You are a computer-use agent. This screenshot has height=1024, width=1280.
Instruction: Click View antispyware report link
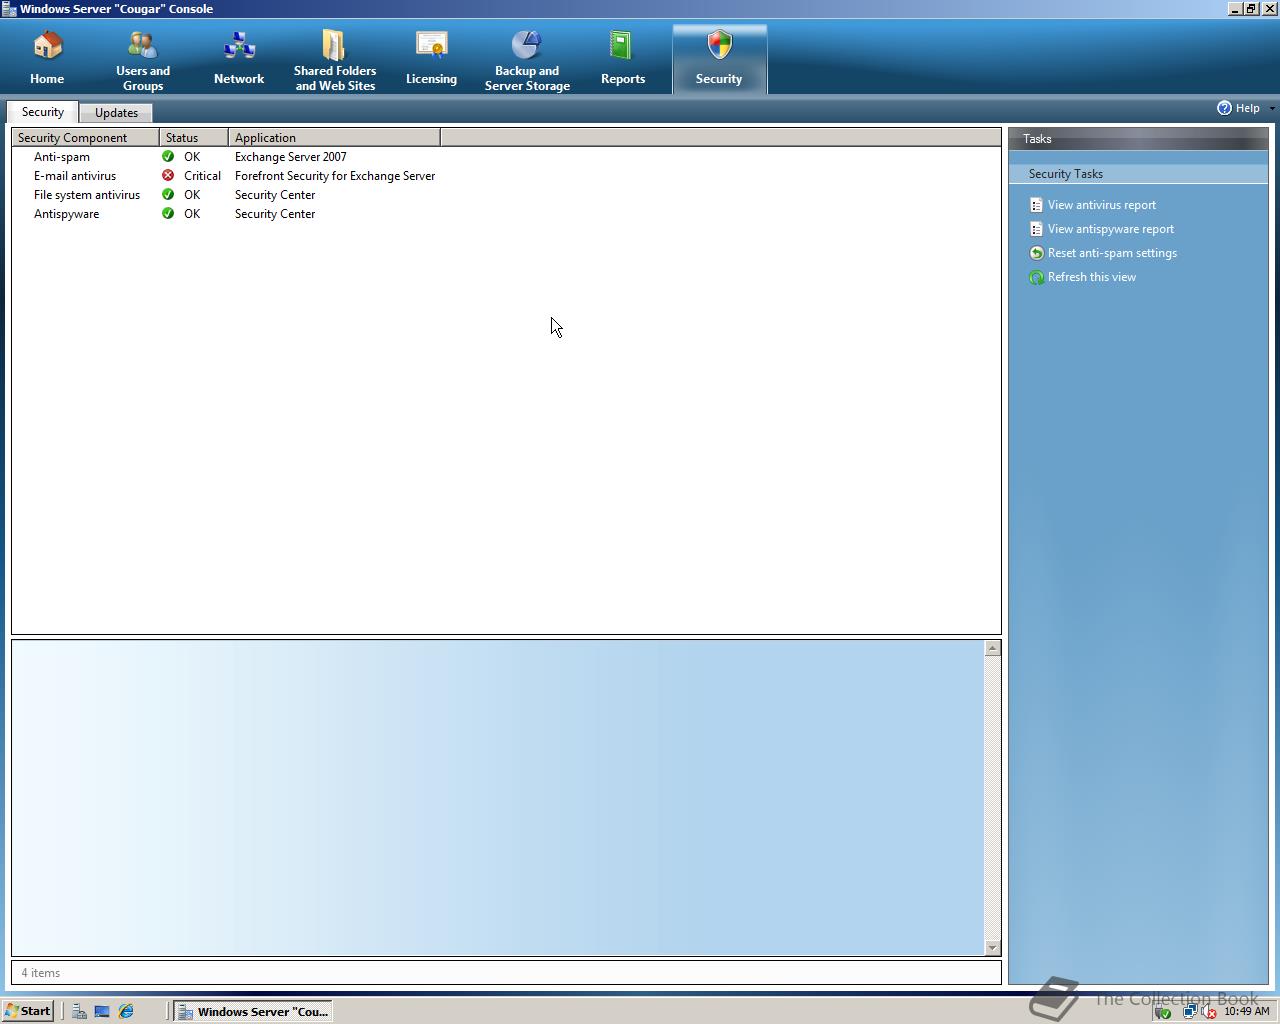coord(1111,229)
